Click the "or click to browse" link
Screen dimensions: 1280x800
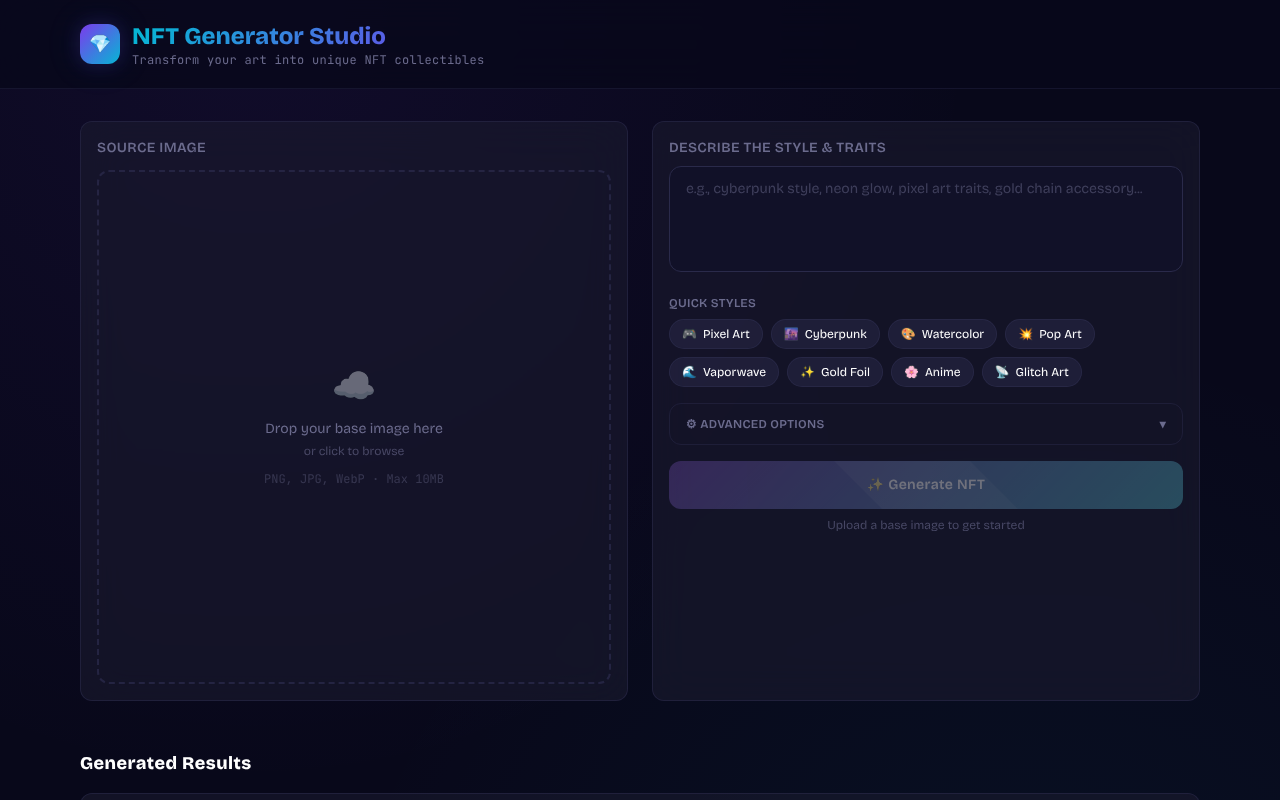354,451
